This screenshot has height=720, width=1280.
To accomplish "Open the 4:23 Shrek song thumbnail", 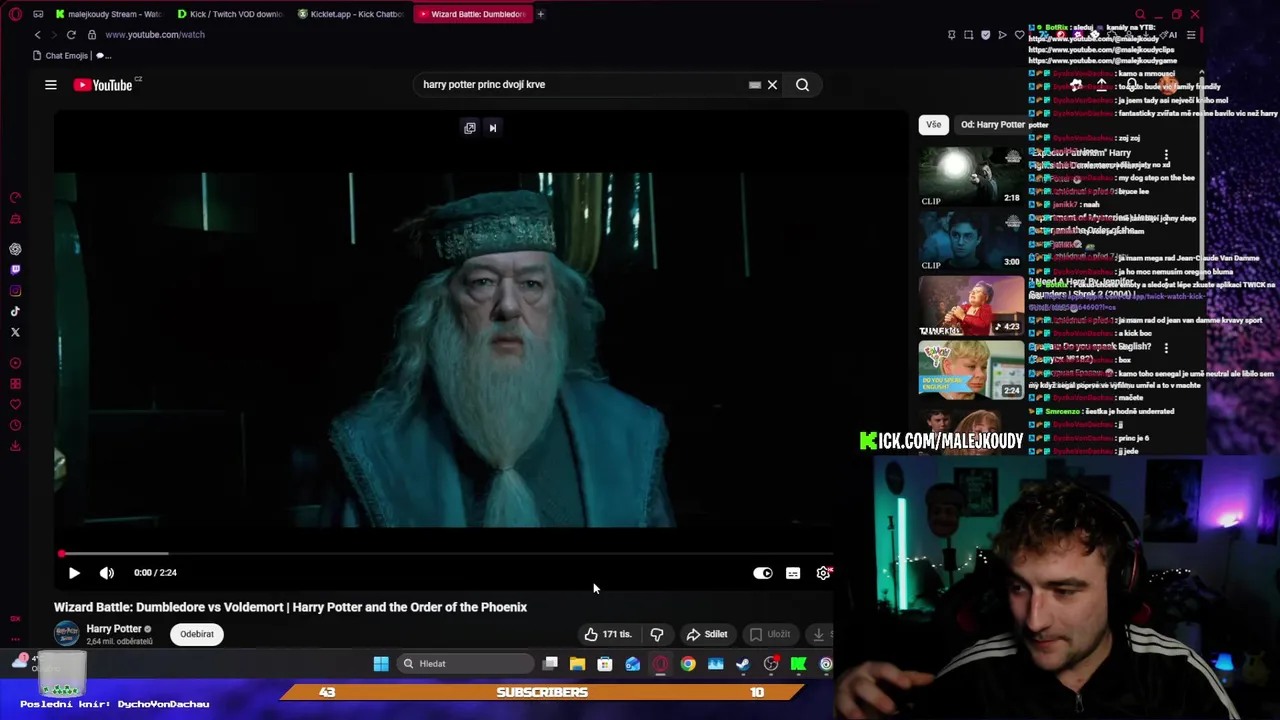I will 971,305.
